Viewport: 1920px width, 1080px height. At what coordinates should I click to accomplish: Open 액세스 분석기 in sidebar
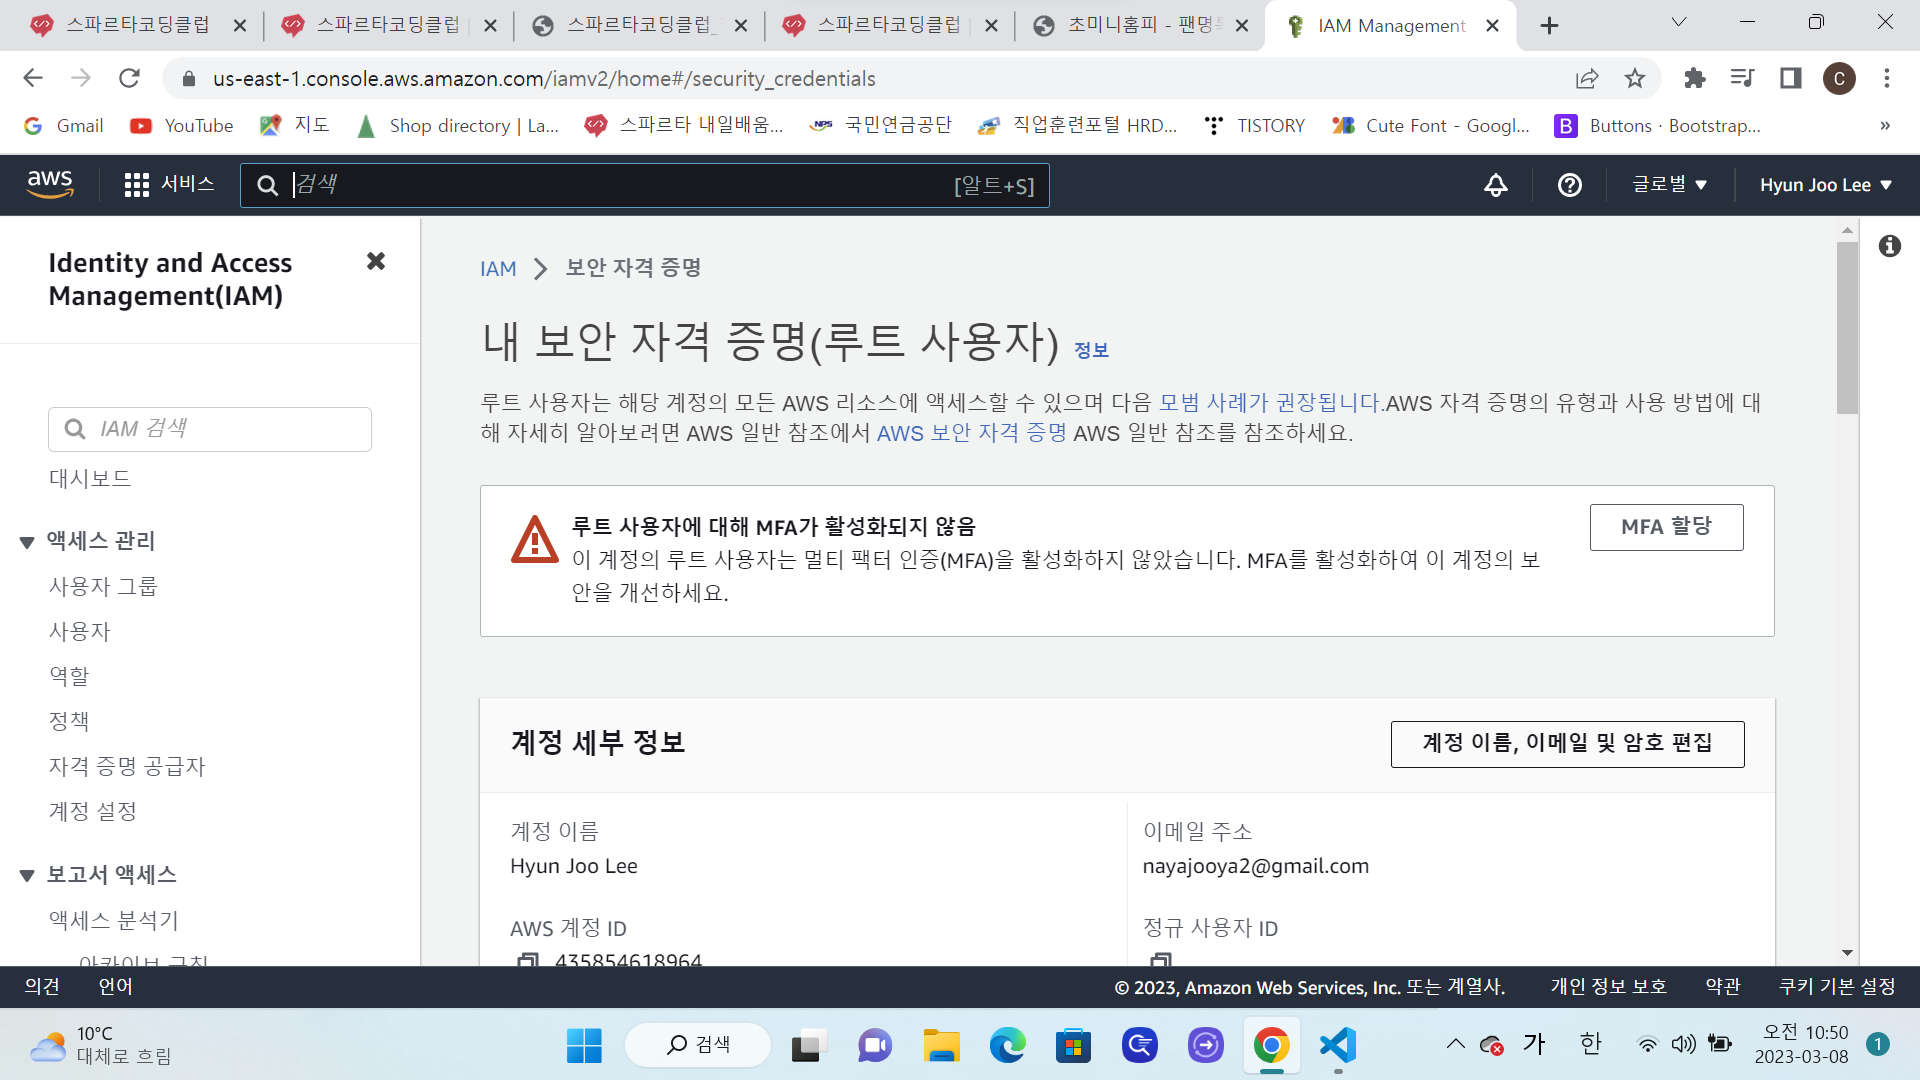click(114, 921)
